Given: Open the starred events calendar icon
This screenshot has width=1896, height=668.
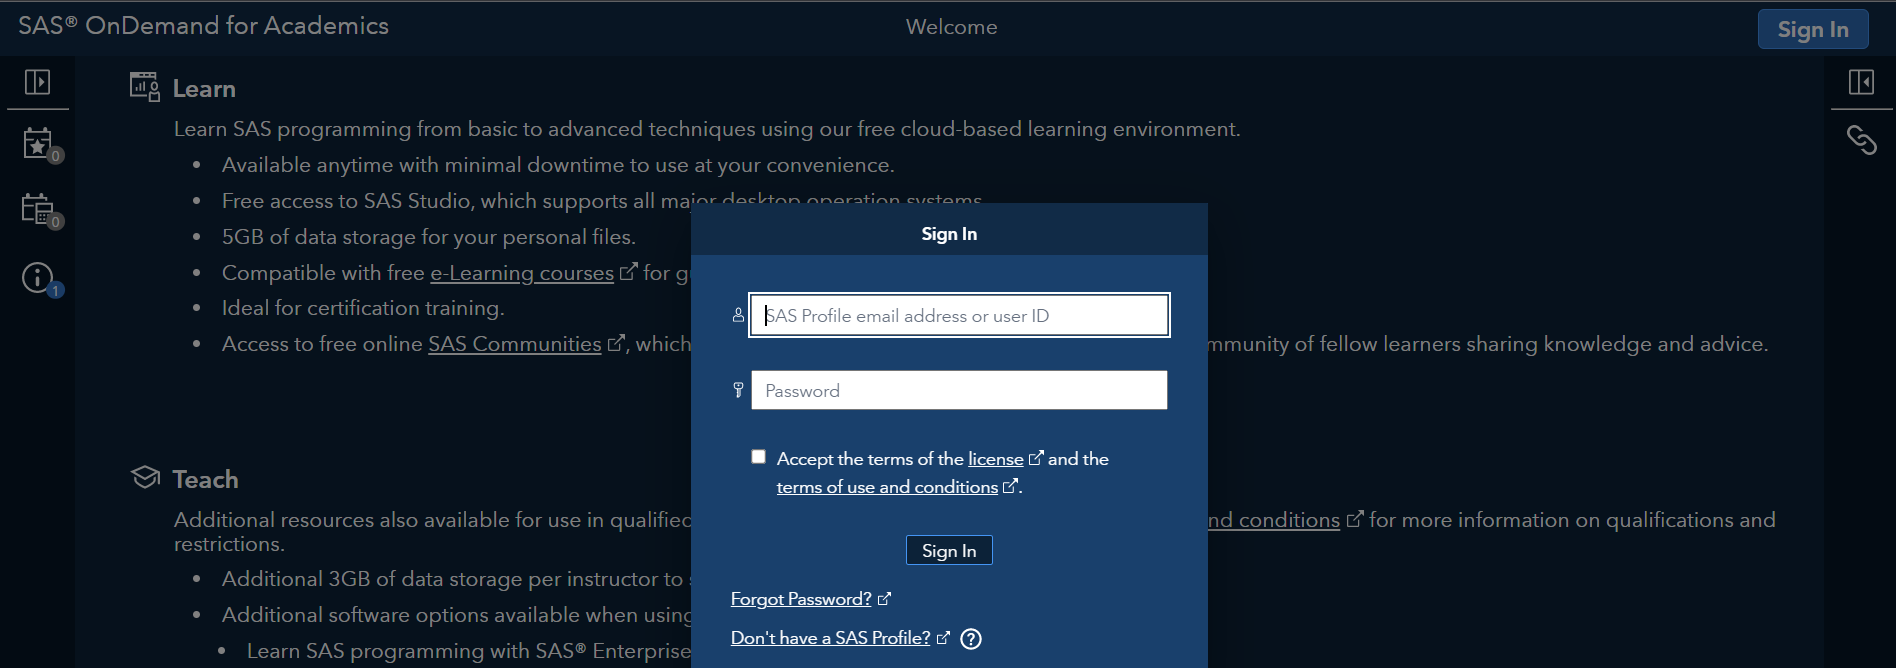Looking at the screenshot, I should pos(40,146).
